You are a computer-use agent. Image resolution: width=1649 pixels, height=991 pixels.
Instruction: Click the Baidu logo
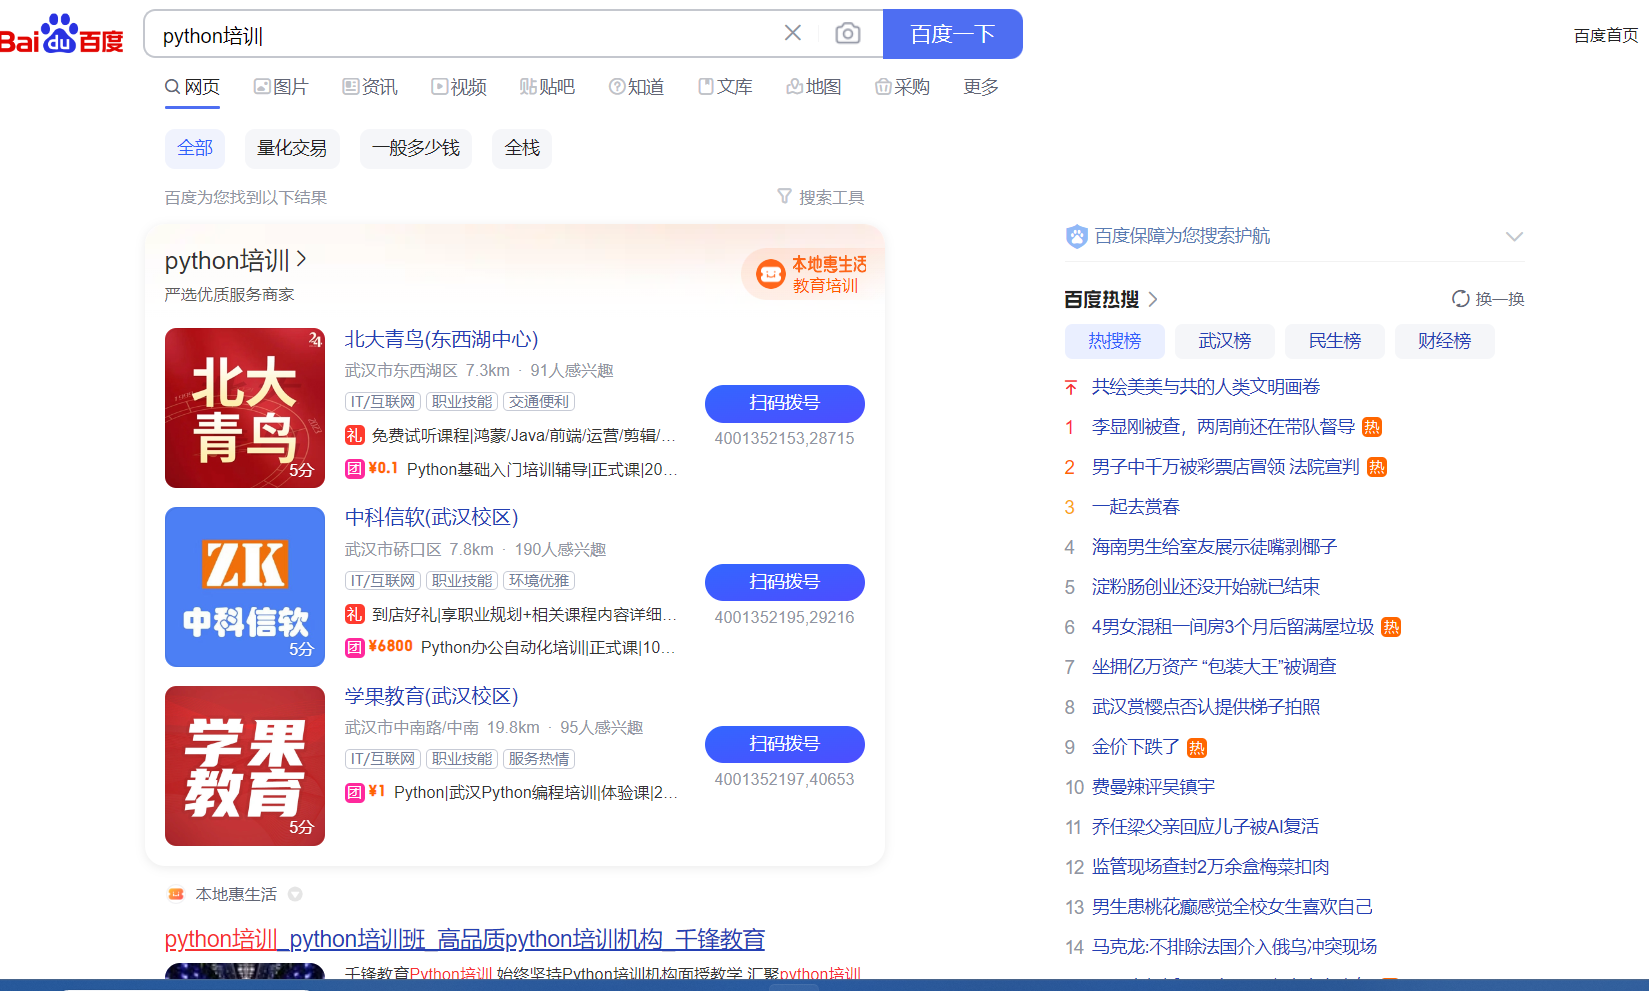point(62,34)
